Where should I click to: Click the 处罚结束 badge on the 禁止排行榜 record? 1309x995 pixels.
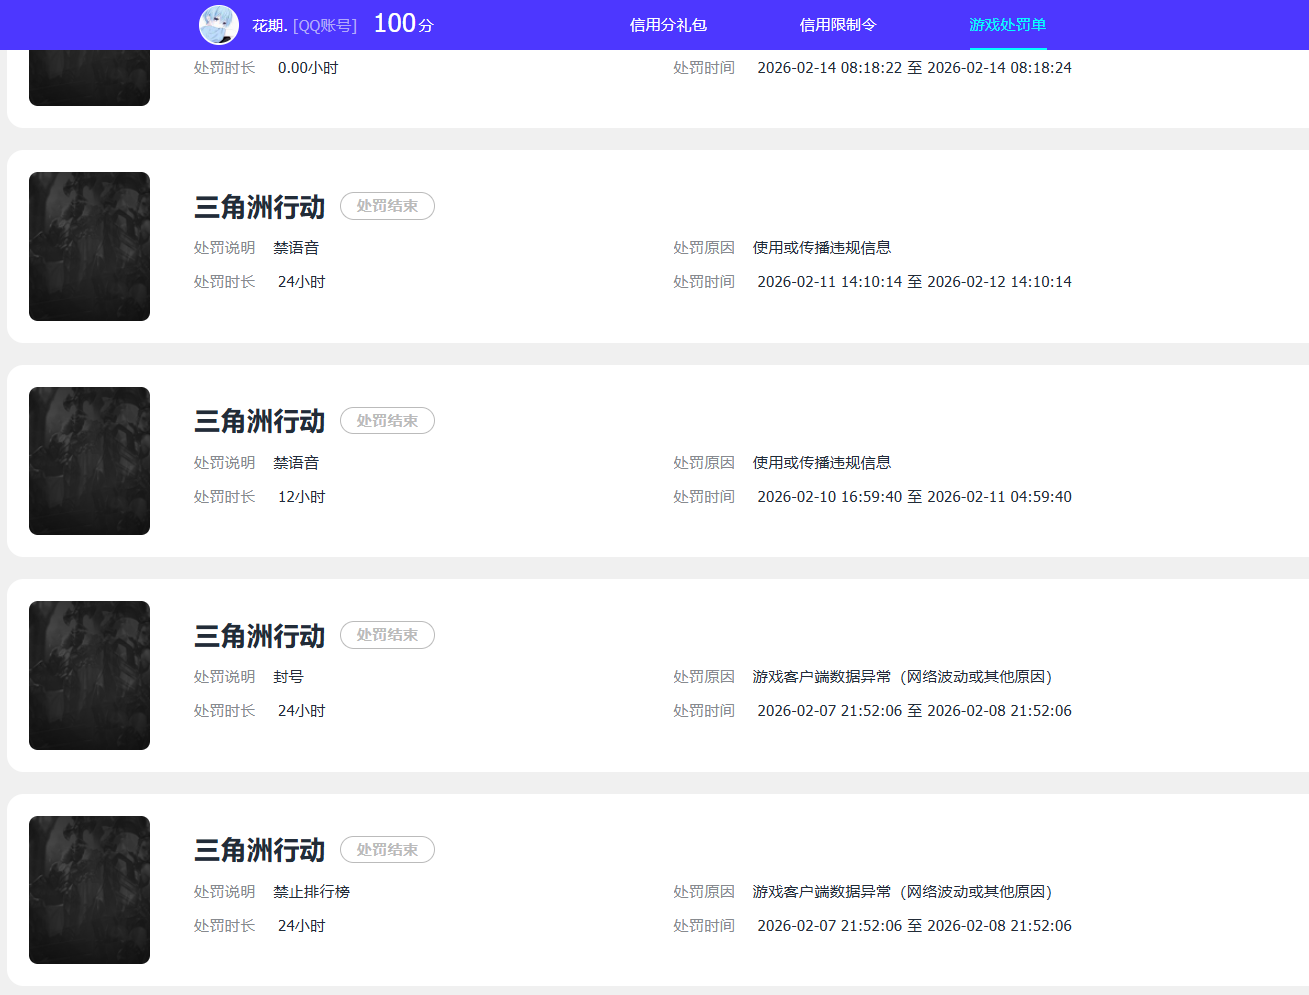[x=387, y=849]
